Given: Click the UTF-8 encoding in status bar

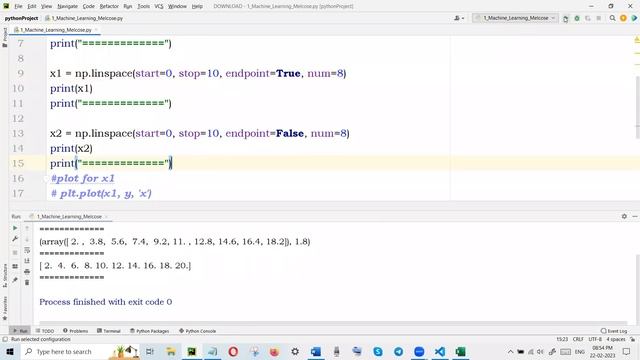Looking at the screenshot, I should 595,339.
